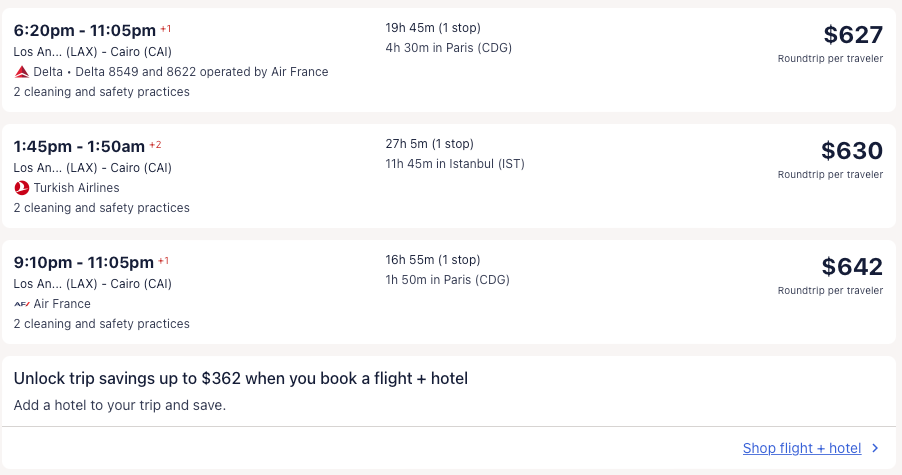The width and height of the screenshot is (902, 475).
Task: Click the Air France flight's cleaning and safety practices text
Action: point(101,324)
